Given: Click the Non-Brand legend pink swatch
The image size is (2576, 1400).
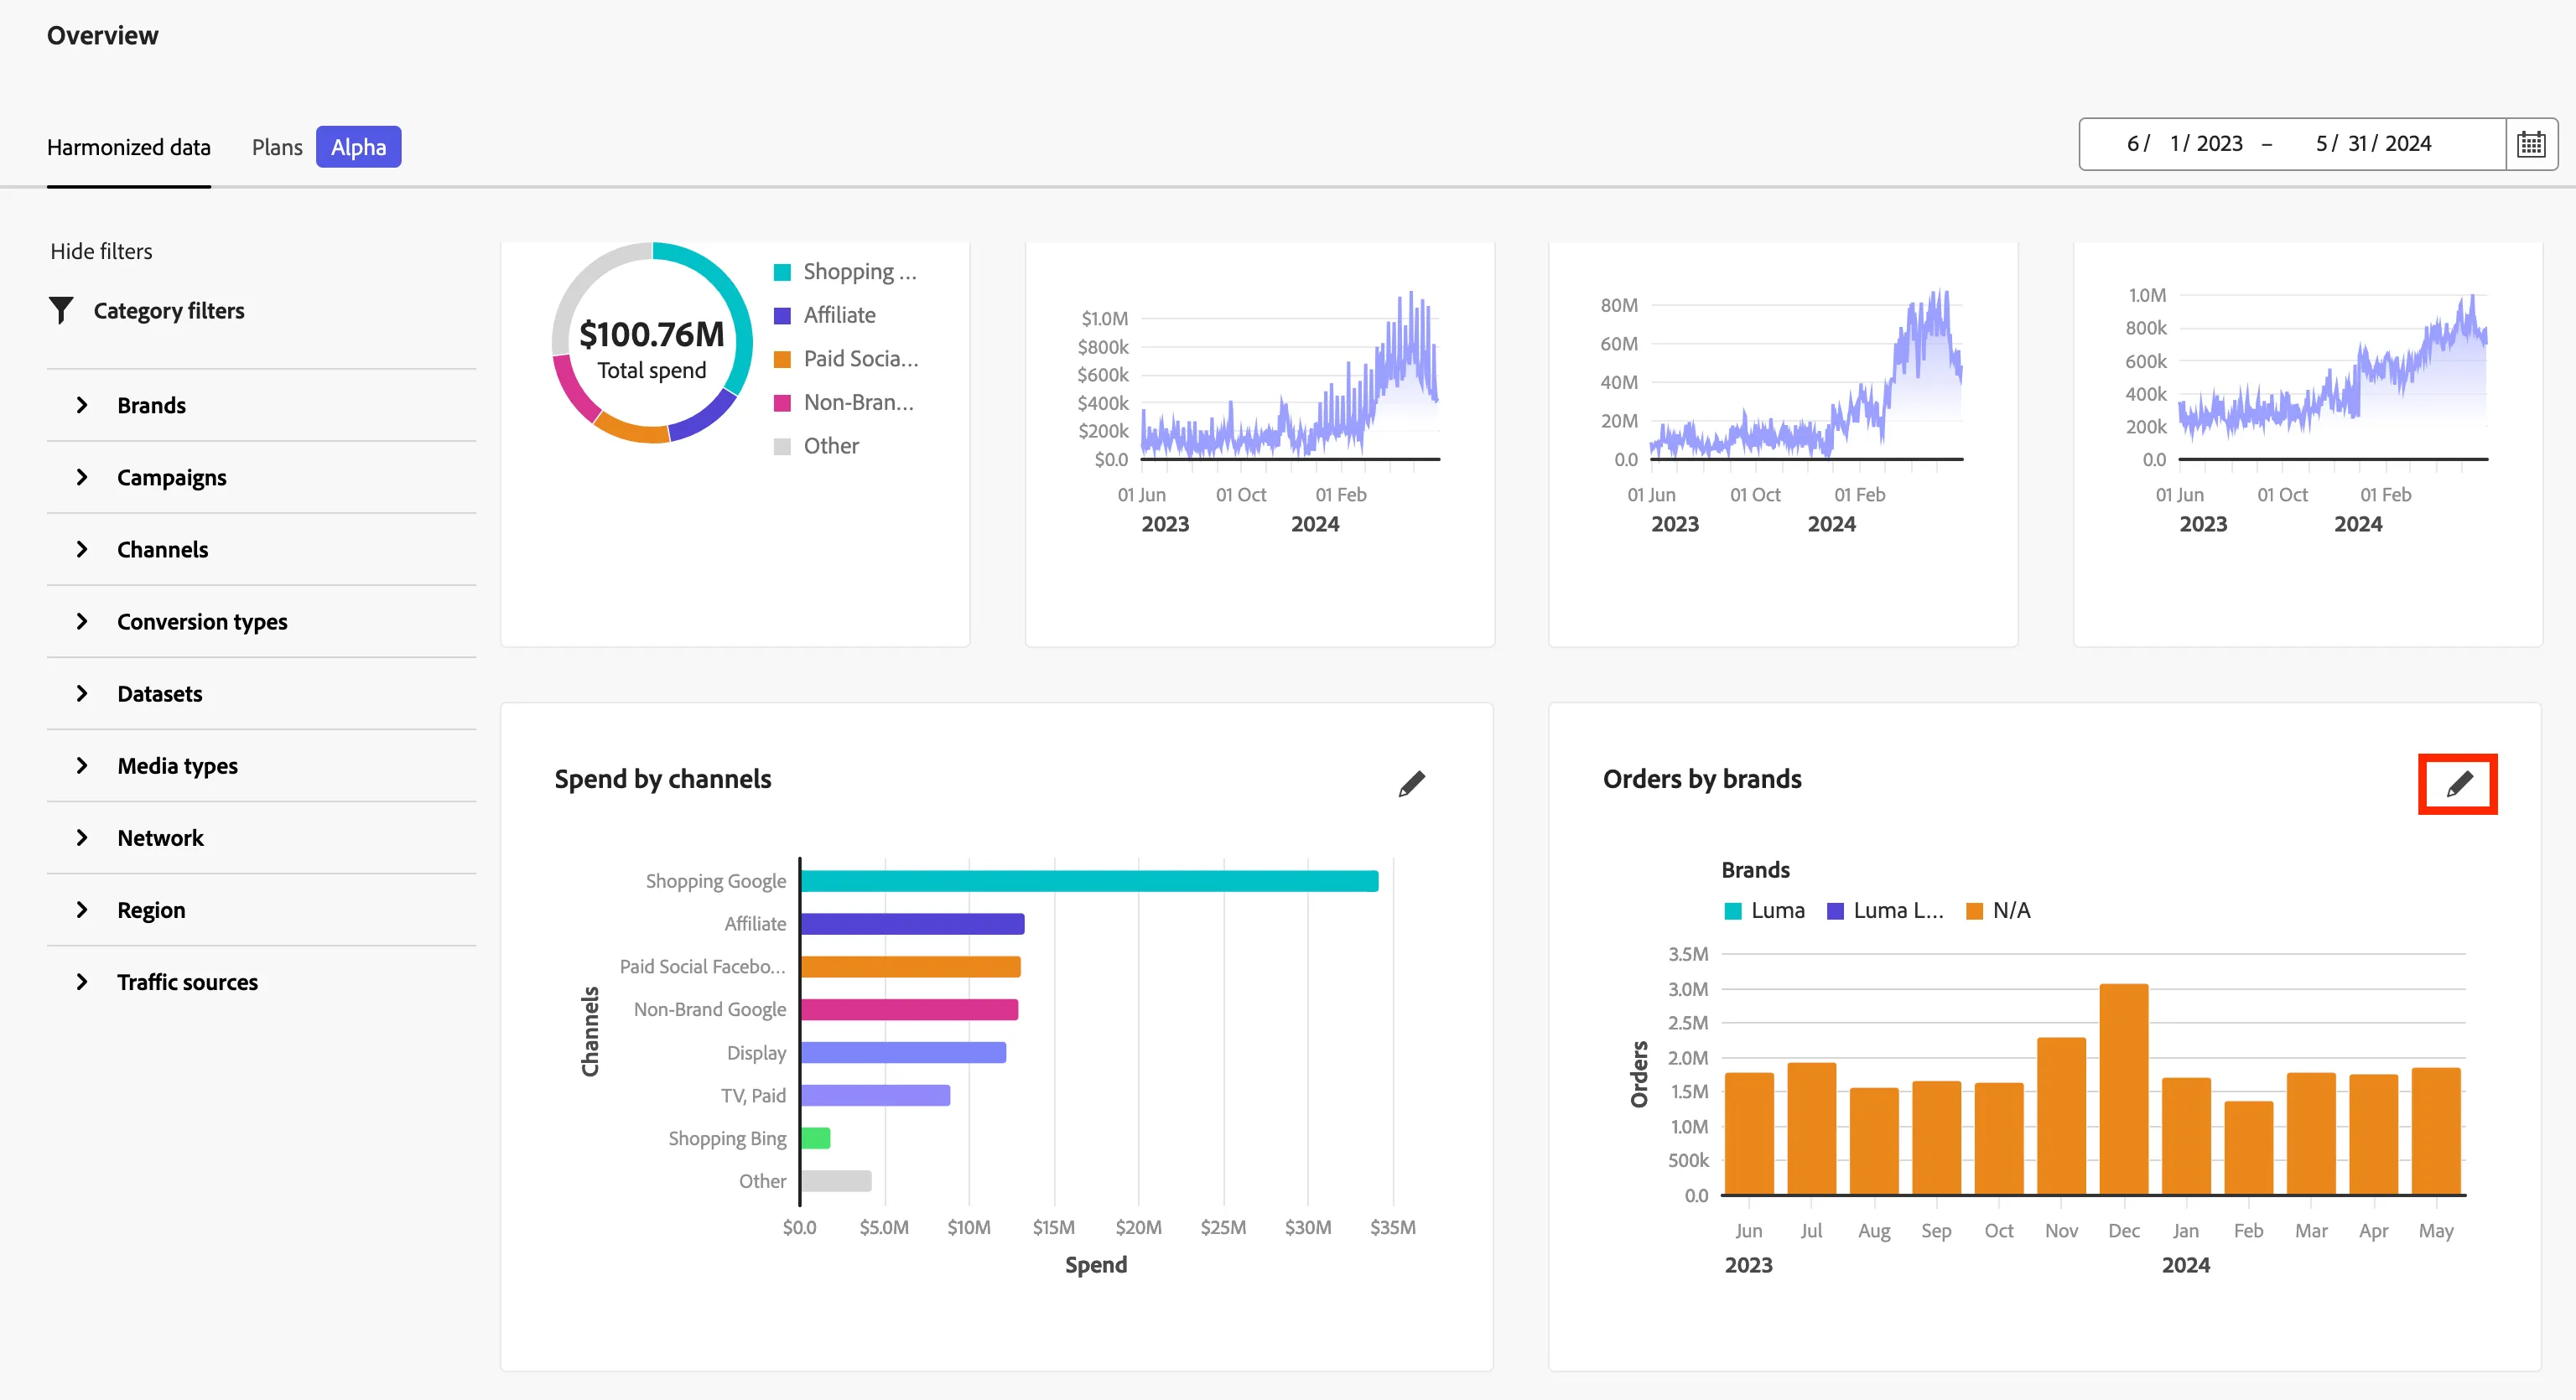Looking at the screenshot, I should tap(782, 403).
